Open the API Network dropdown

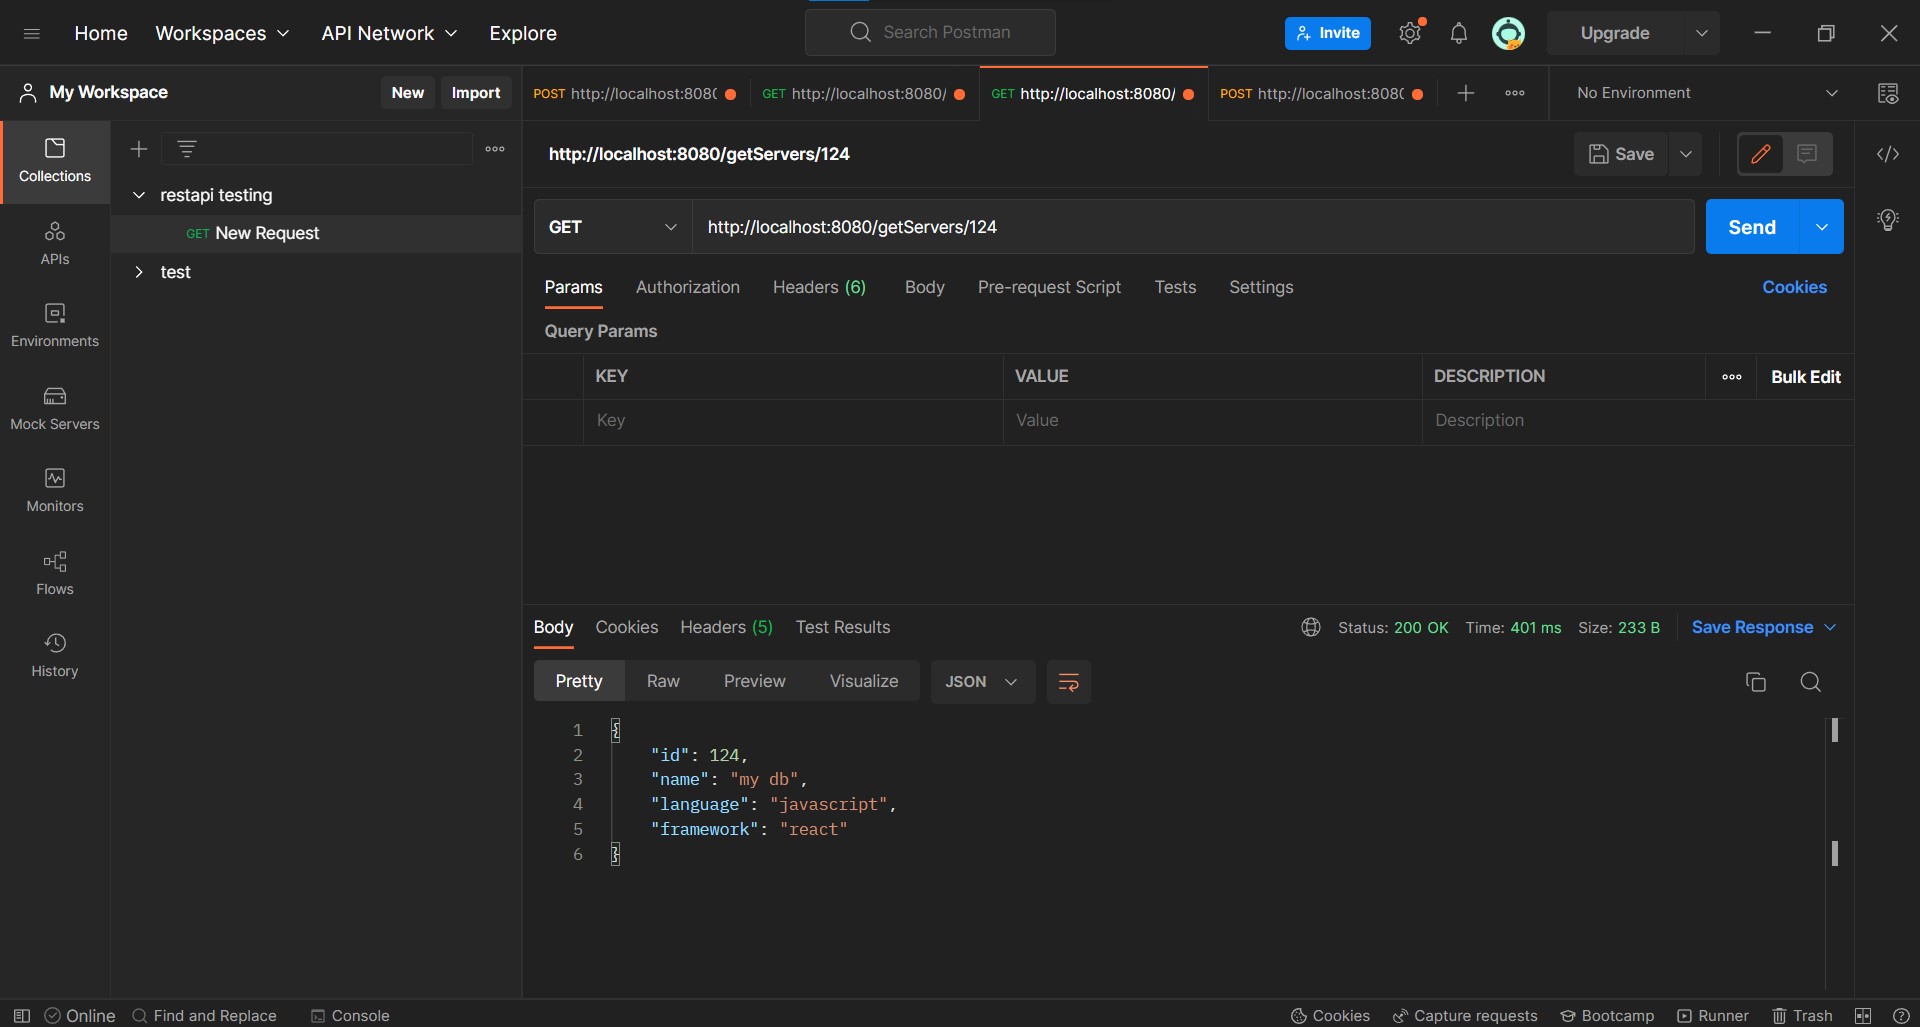coord(389,33)
